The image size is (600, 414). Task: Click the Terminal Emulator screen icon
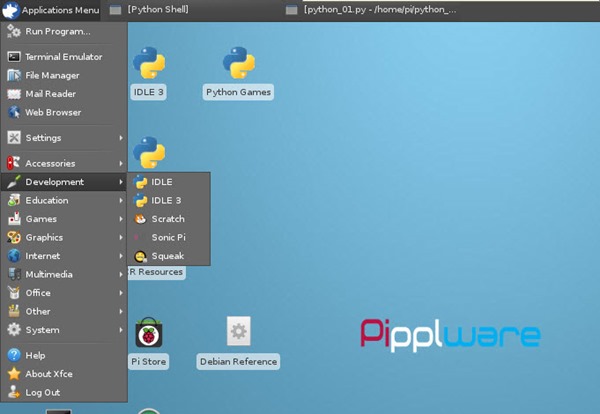14,57
